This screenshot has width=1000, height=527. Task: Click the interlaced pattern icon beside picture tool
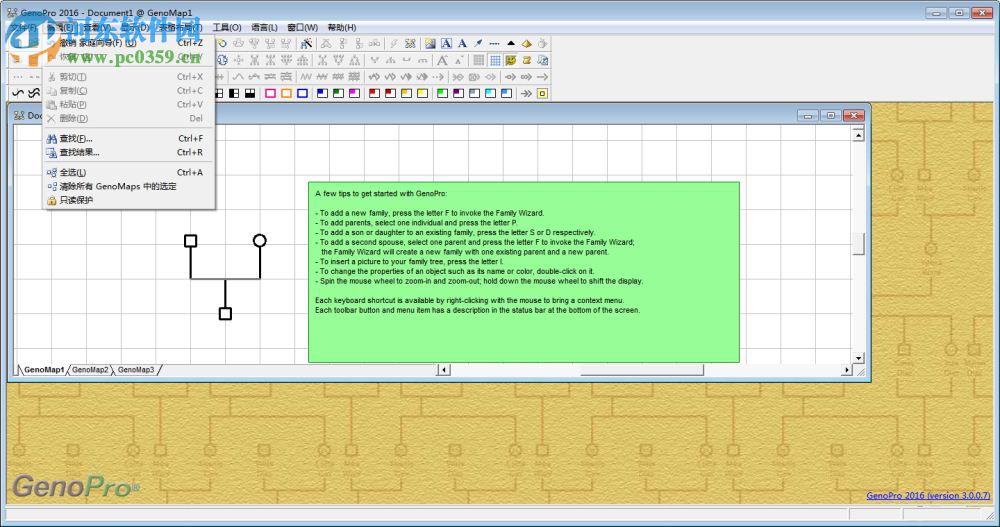(410, 43)
